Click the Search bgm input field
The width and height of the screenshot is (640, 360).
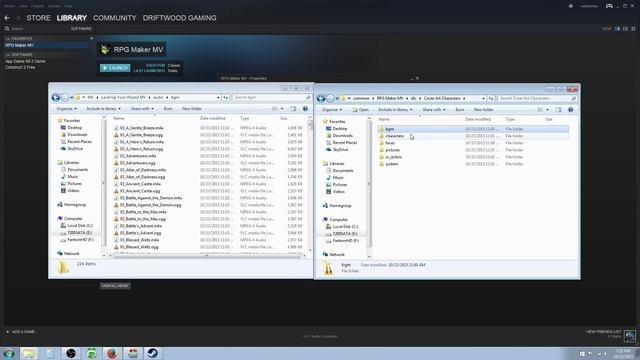point(272,98)
